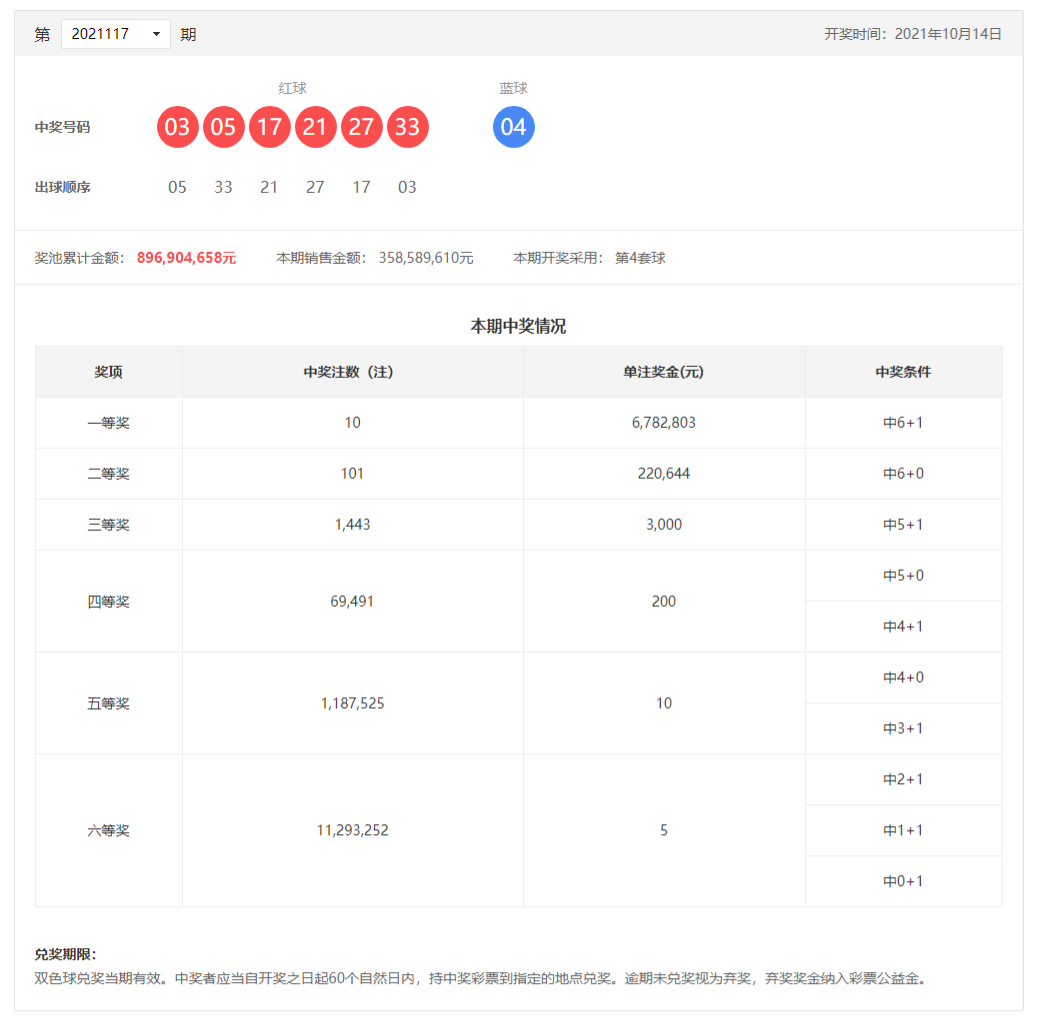Click the 中奖号码 row label
Image resolution: width=1040 pixels, height=1020 pixels.
(x=63, y=127)
